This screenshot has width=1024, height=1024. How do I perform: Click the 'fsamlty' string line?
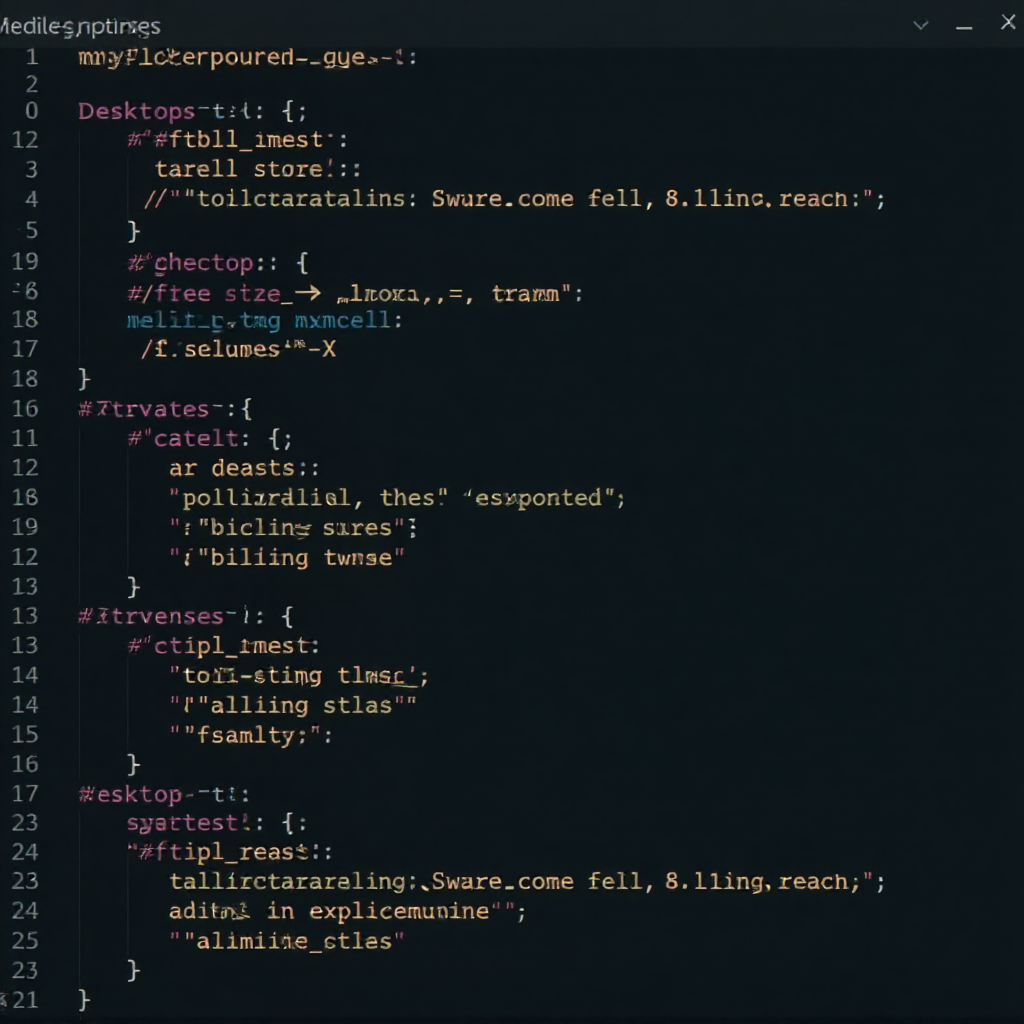(x=251, y=735)
